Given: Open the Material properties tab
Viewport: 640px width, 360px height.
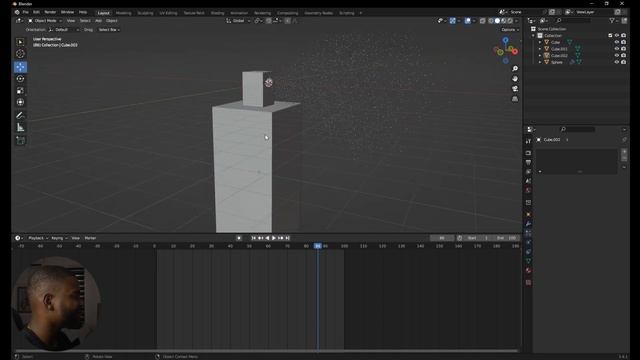Looking at the screenshot, I should pyautogui.click(x=529, y=271).
